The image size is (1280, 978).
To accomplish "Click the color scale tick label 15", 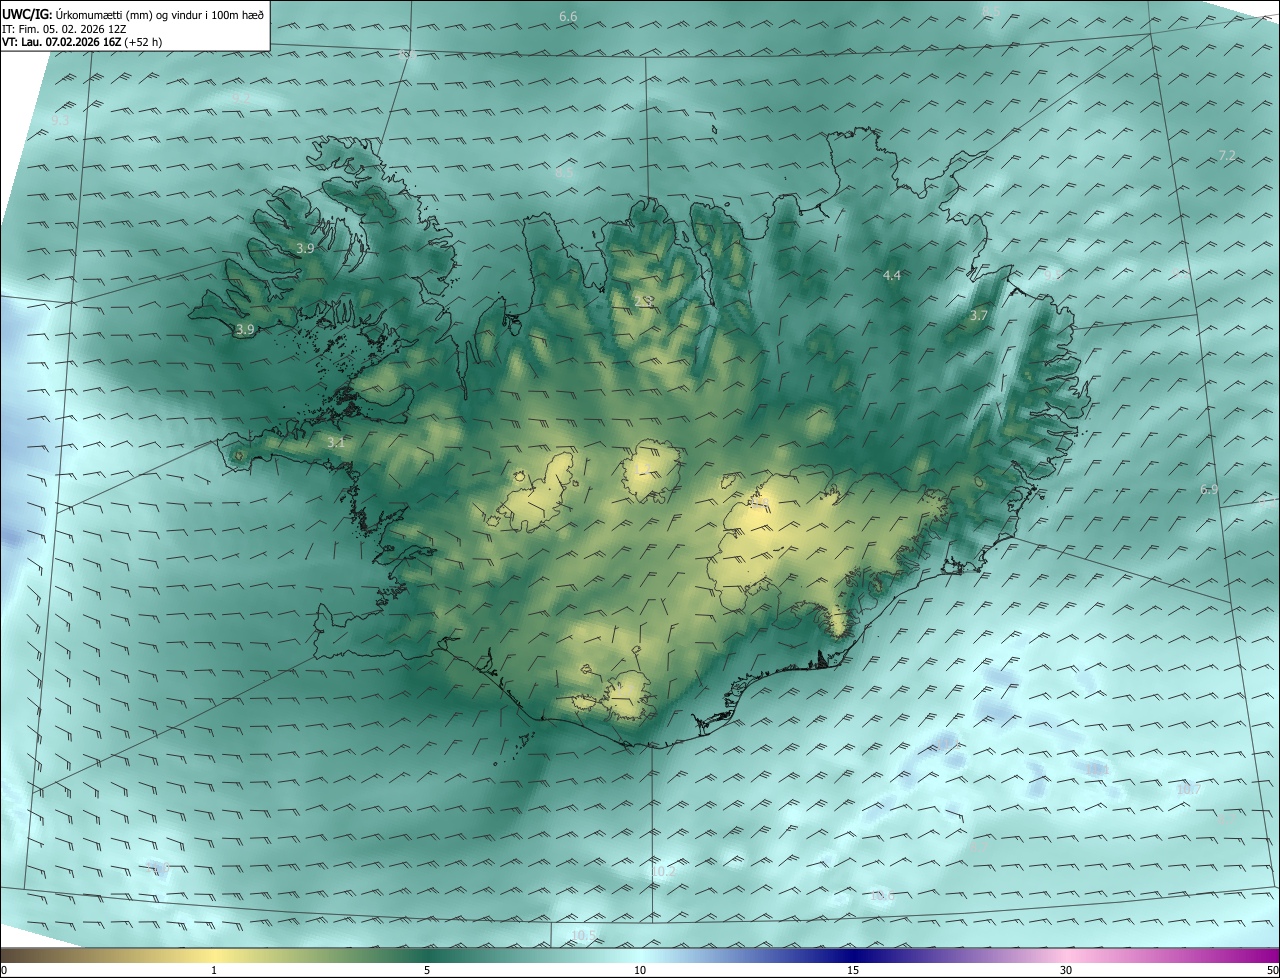I will (x=853, y=971).
